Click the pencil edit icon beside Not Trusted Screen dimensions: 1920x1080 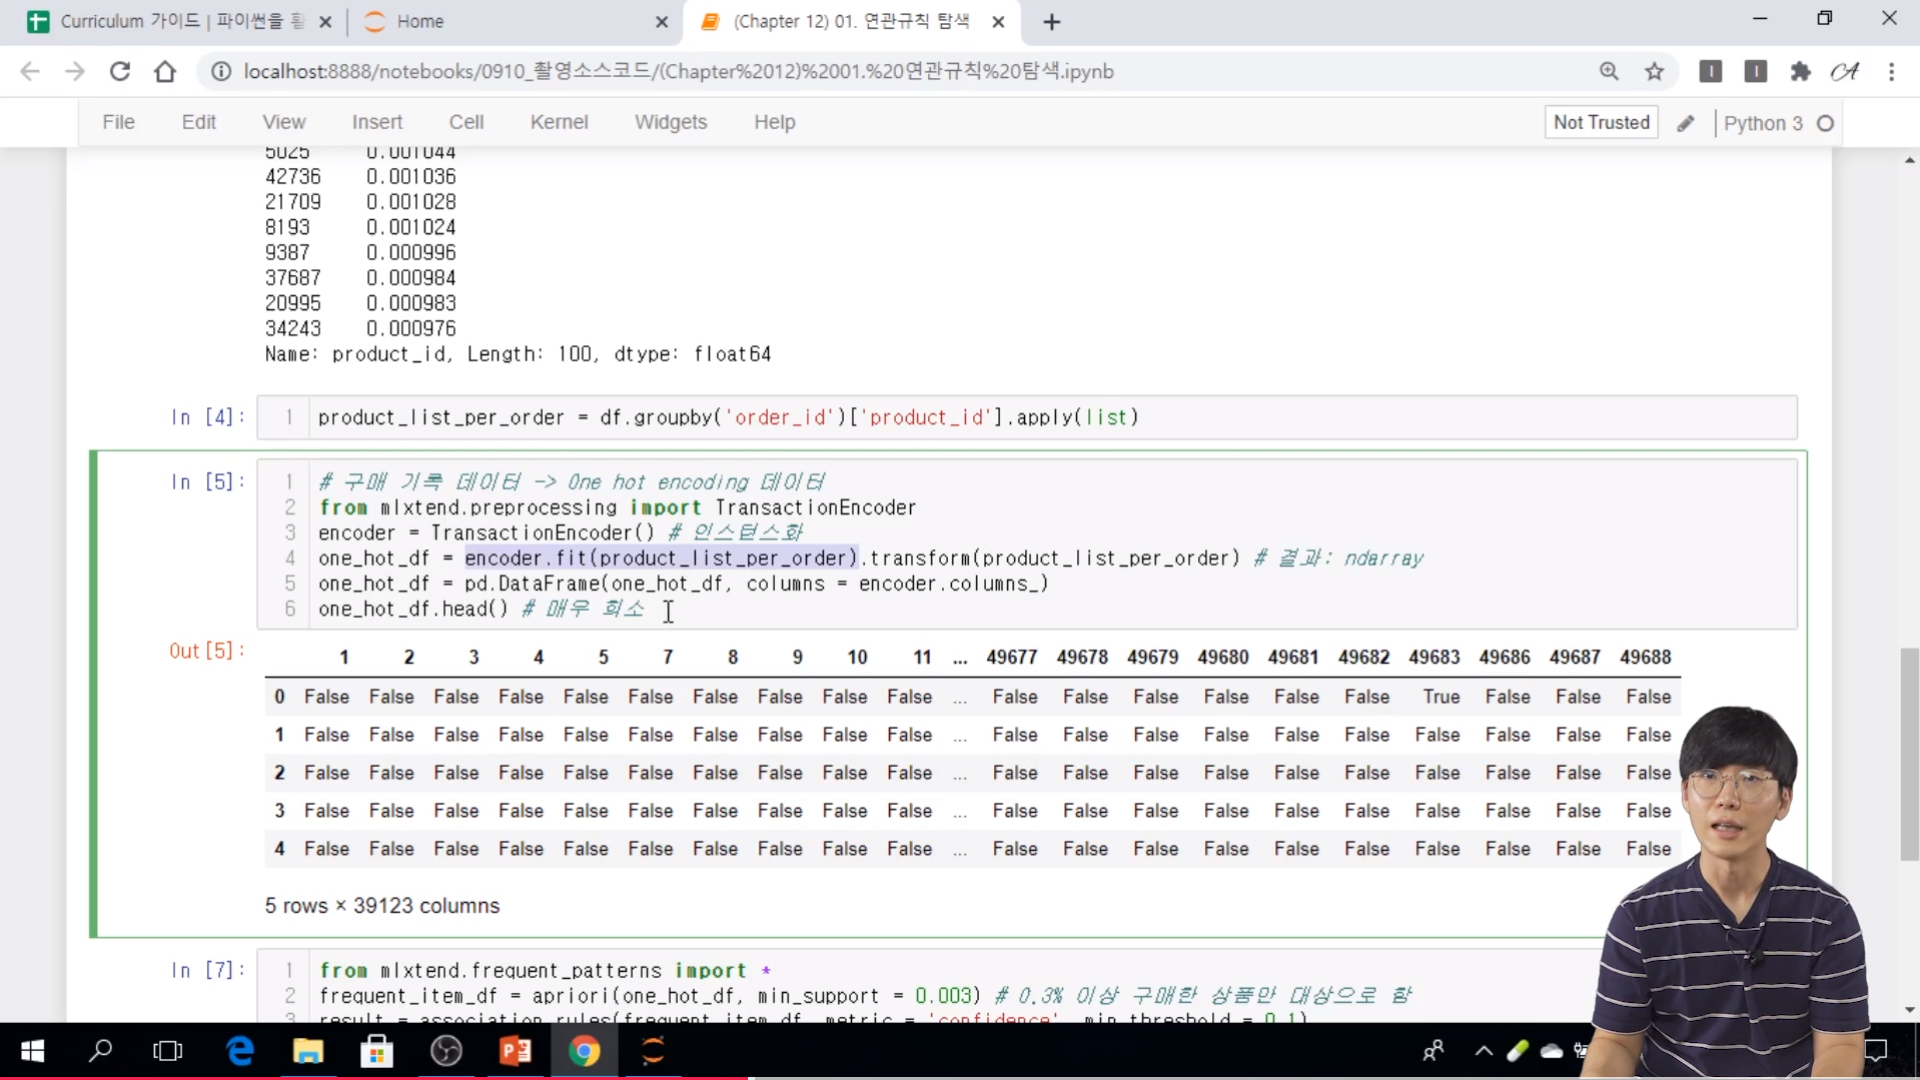click(x=1686, y=123)
